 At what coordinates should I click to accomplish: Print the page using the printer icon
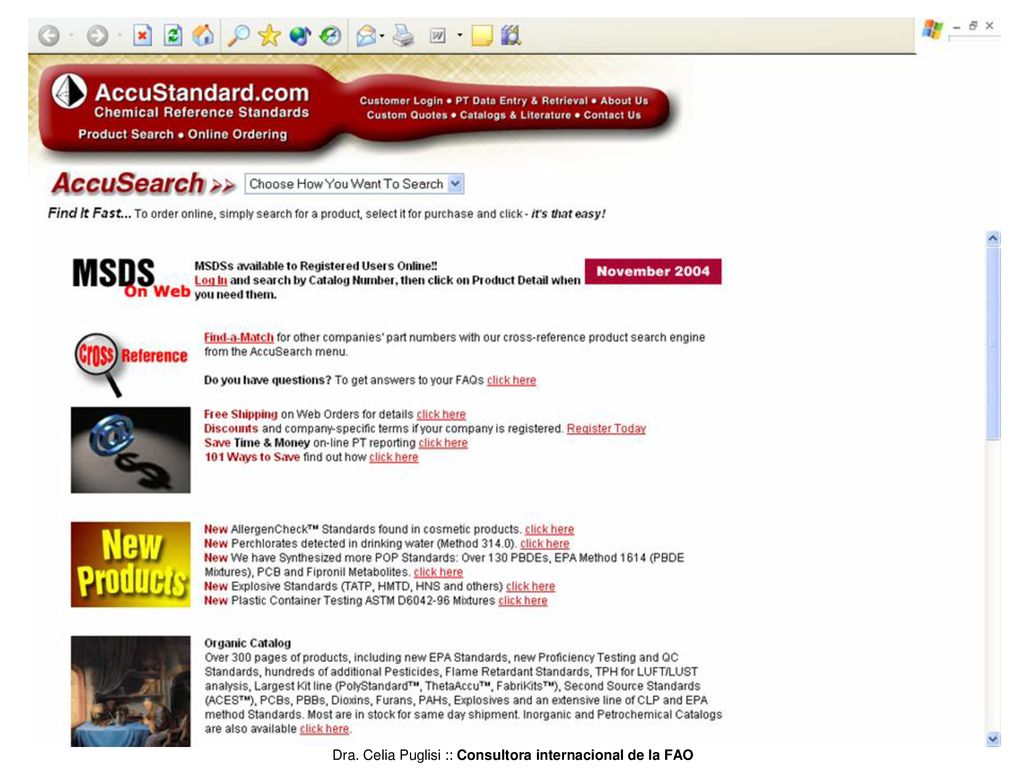click(x=403, y=35)
